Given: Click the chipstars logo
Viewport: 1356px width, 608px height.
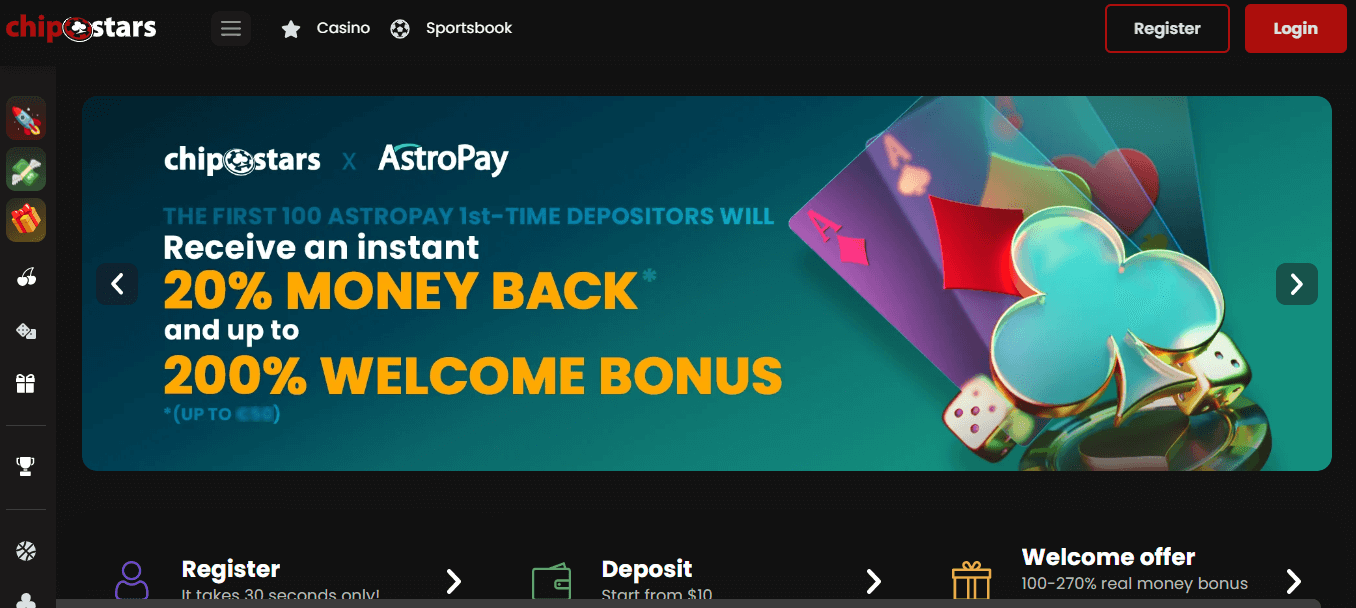Looking at the screenshot, I should click(x=81, y=28).
